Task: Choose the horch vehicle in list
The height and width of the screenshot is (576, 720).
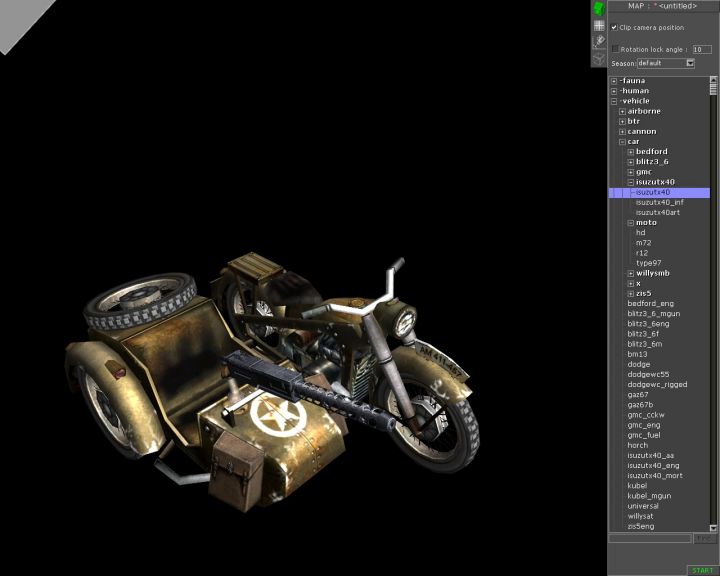Action: (x=638, y=445)
